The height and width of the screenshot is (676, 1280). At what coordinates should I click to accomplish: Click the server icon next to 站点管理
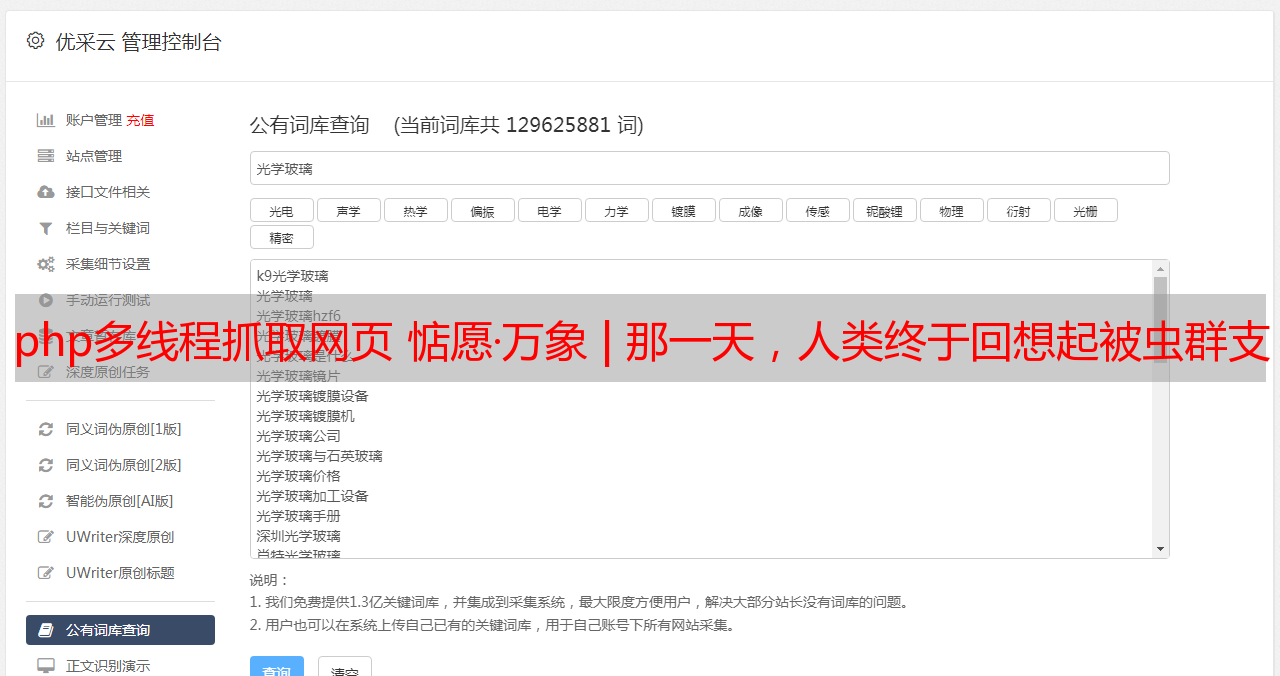[x=45, y=156]
